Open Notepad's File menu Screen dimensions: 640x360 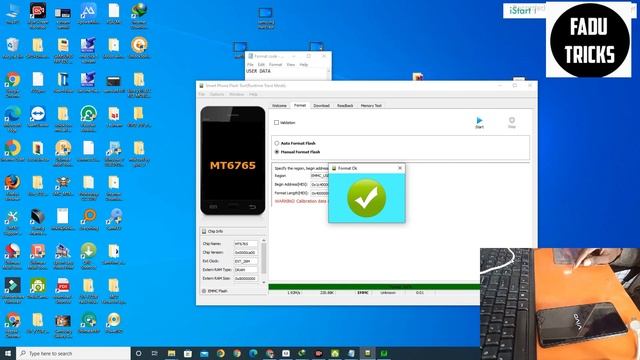(x=250, y=64)
